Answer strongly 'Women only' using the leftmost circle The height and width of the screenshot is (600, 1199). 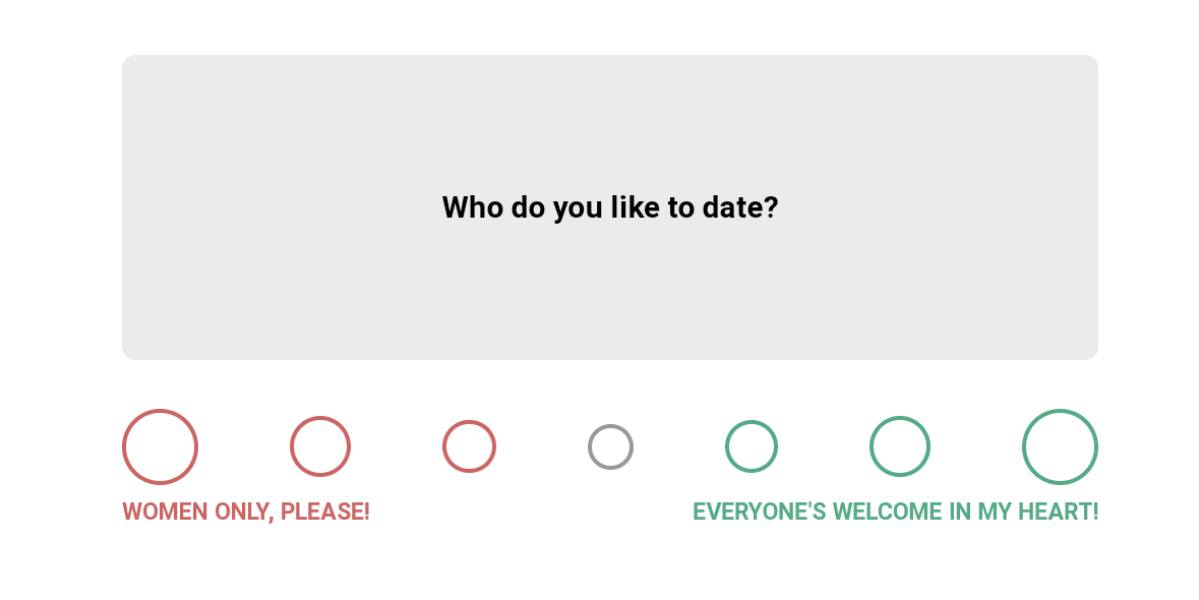coord(160,446)
